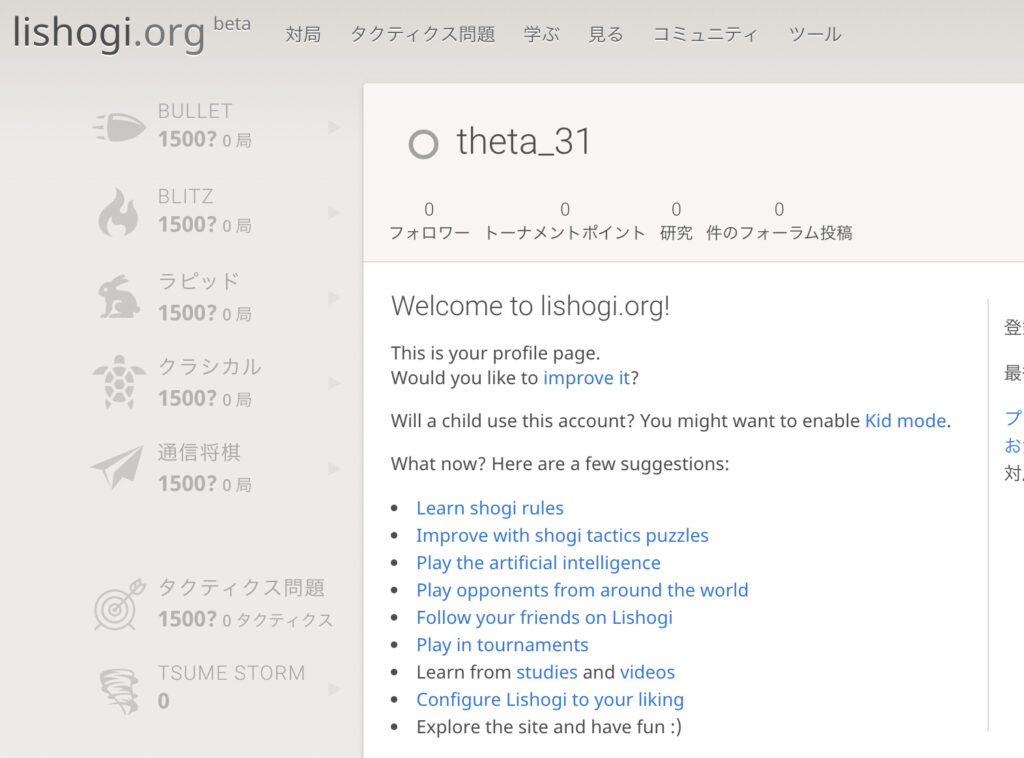The image size is (1024, 758).
Task: Click the offline status circle beside theta_31
Action: click(423, 144)
